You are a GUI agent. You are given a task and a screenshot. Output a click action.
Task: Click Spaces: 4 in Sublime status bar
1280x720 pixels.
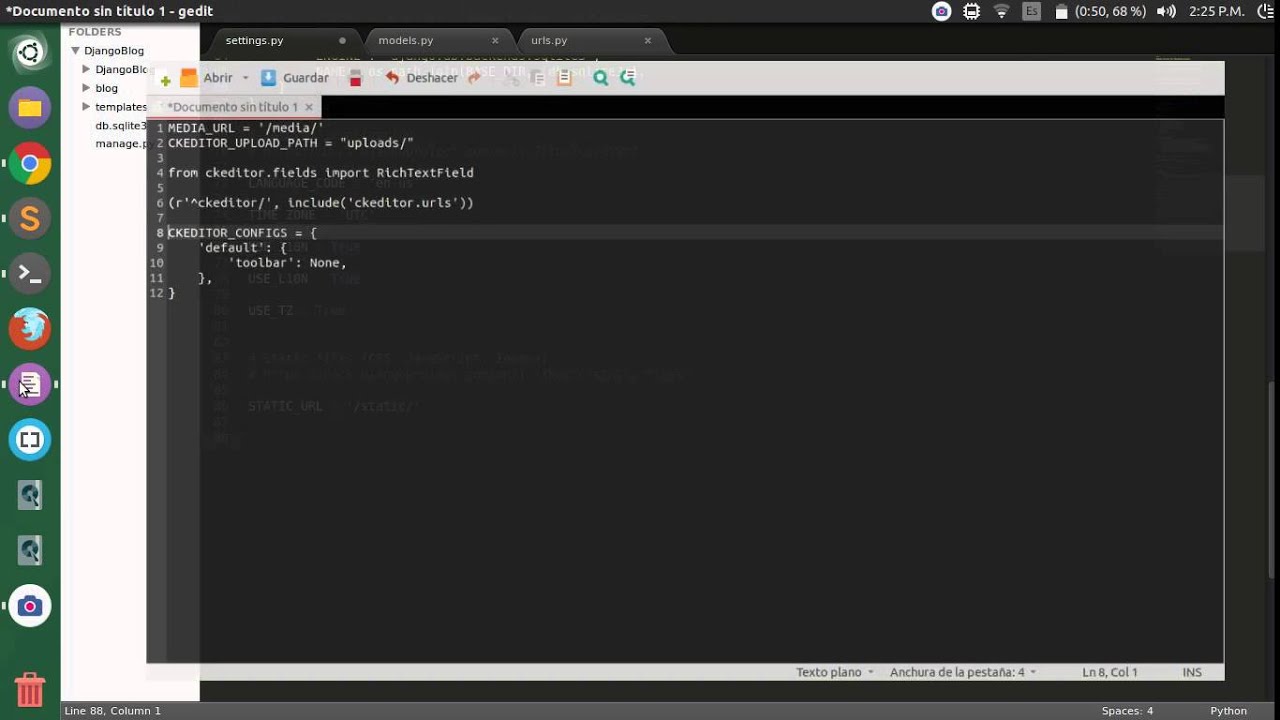pos(1127,711)
